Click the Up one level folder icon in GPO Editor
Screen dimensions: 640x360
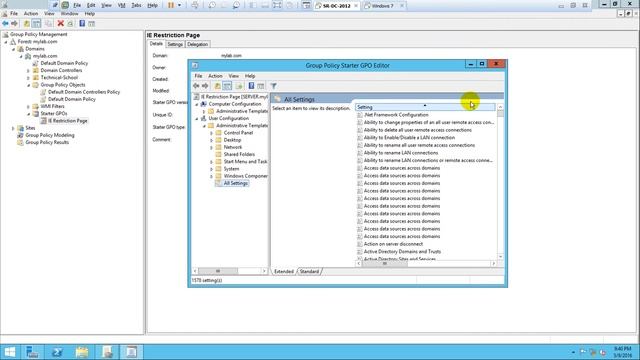(218, 86)
